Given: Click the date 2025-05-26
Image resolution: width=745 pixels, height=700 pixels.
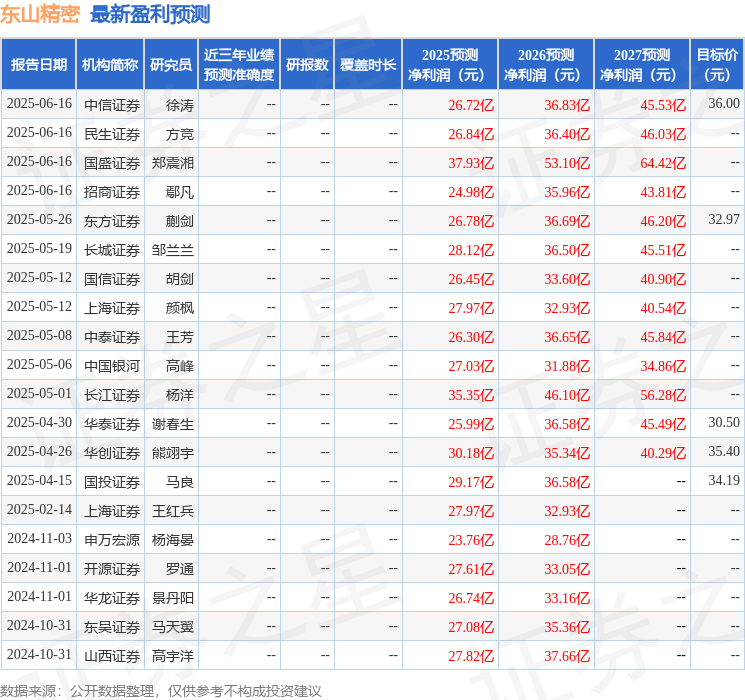Looking at the screenshot, I should click(39, 219).
